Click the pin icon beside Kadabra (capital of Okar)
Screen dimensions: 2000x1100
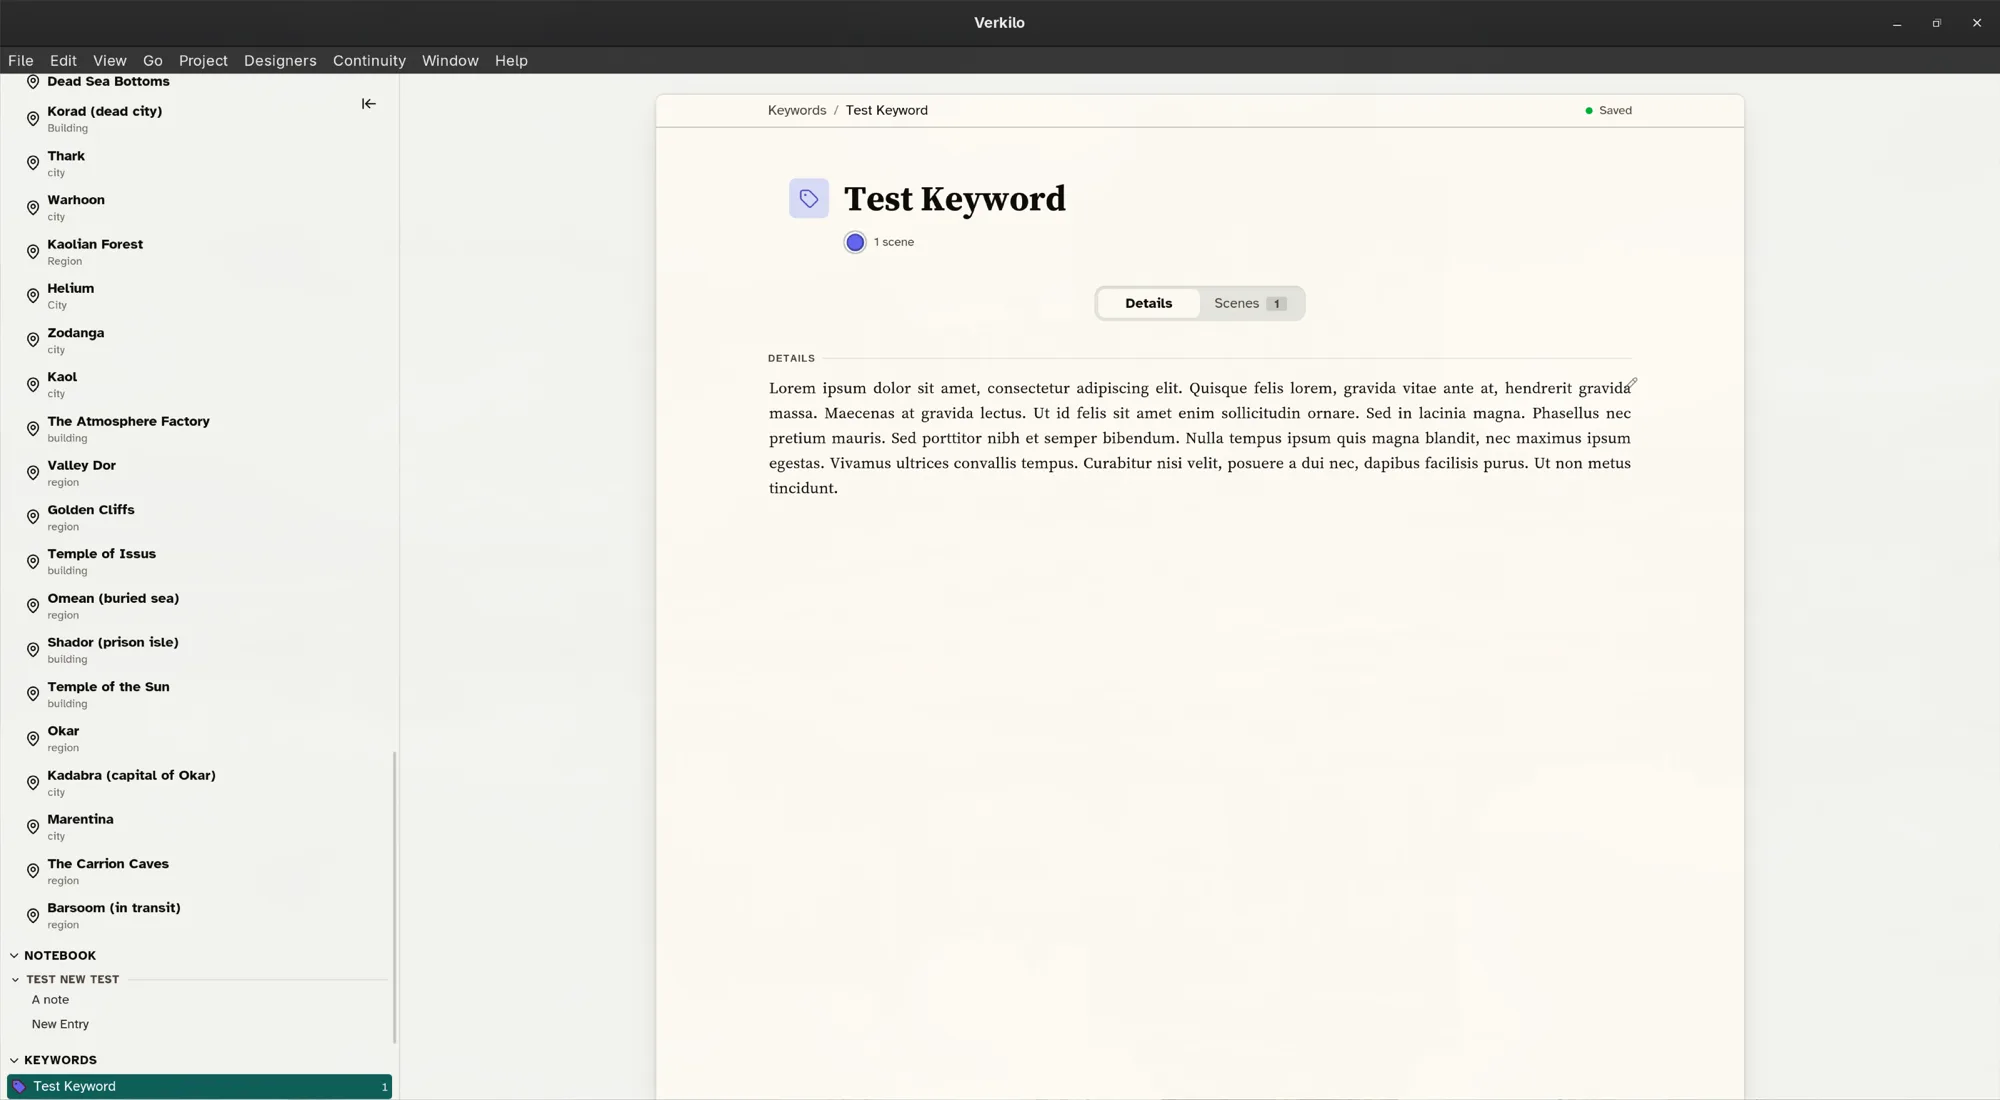(33, 783)
